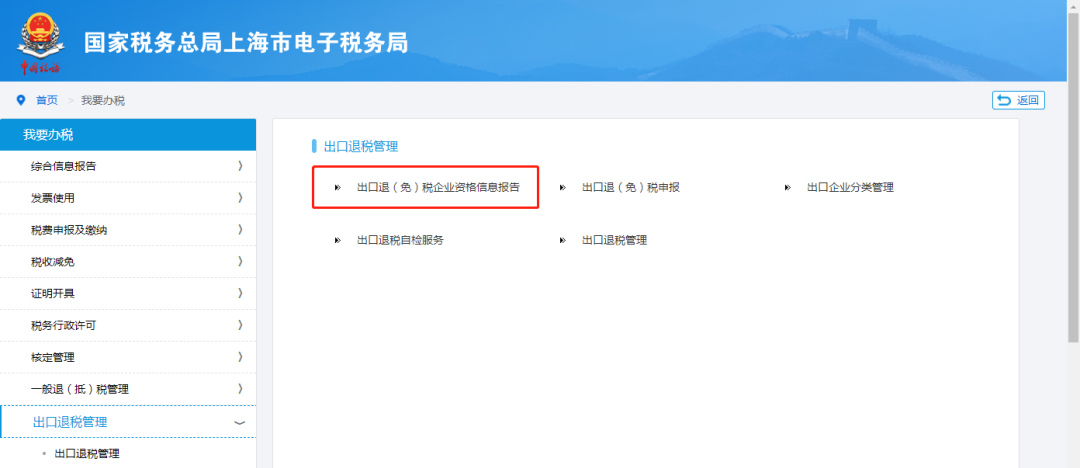1080x468 pixels.
Task: Open the 出口退税管理 link in main panel
Action: [614, 241]
